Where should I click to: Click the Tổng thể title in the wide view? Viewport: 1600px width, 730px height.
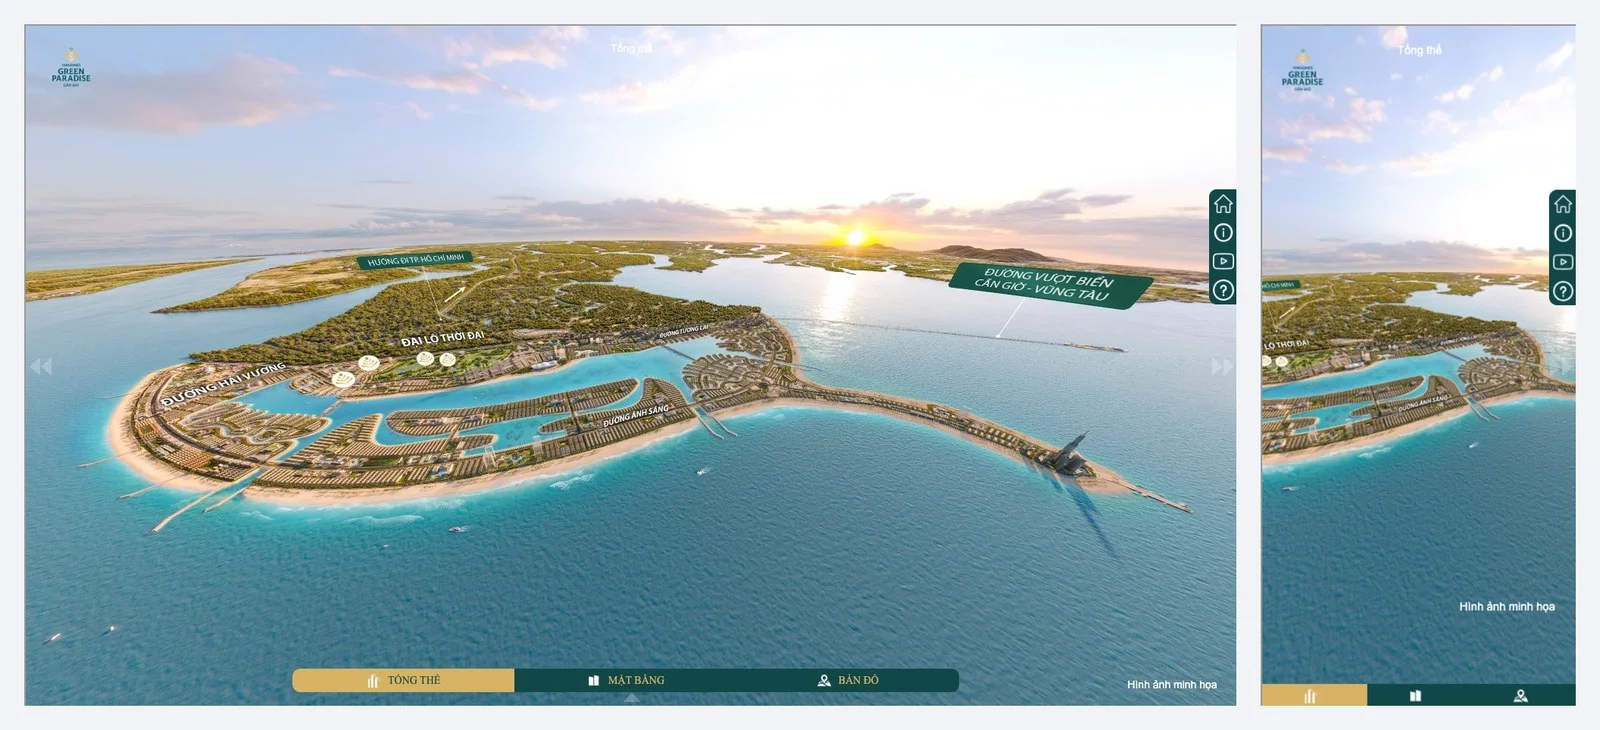(x=631, y=48)
